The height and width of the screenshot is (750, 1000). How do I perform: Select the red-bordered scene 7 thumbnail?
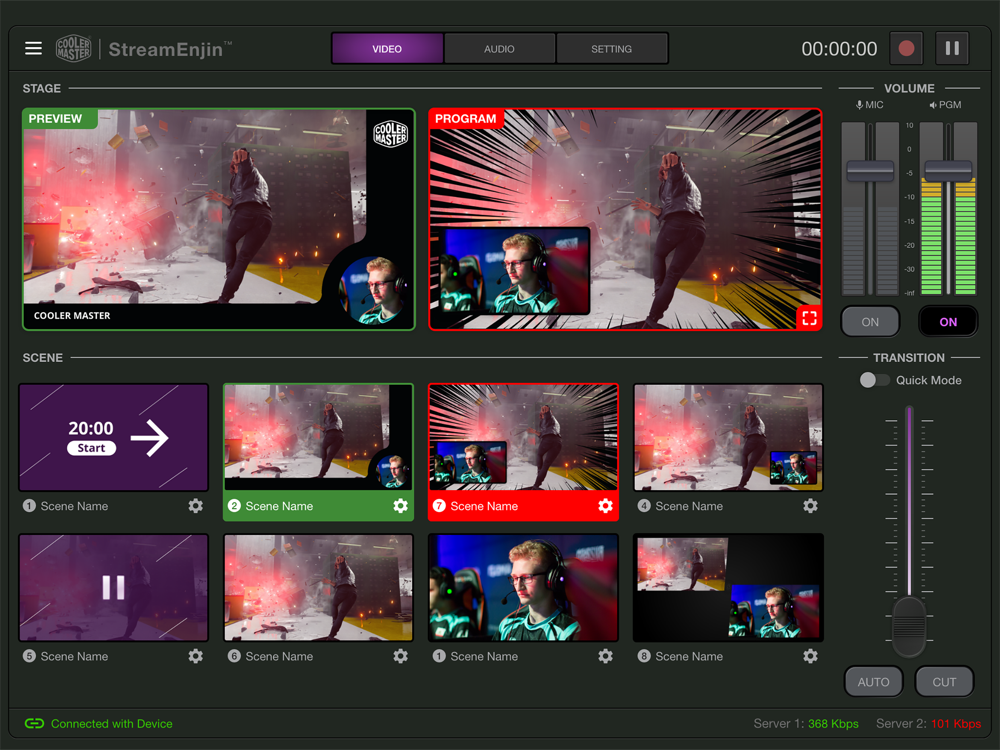coord(523,438)
